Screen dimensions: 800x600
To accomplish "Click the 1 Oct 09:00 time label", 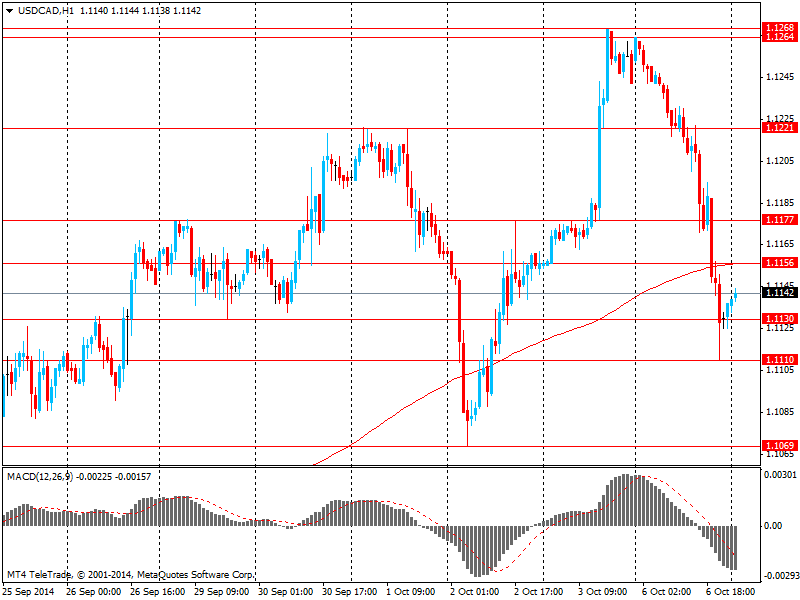I will click(x=412, y=592).
